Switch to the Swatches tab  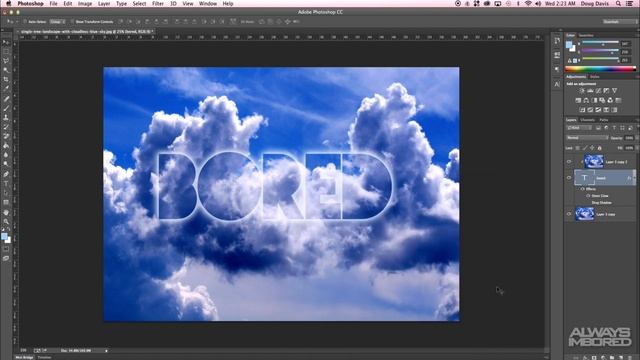586,36
